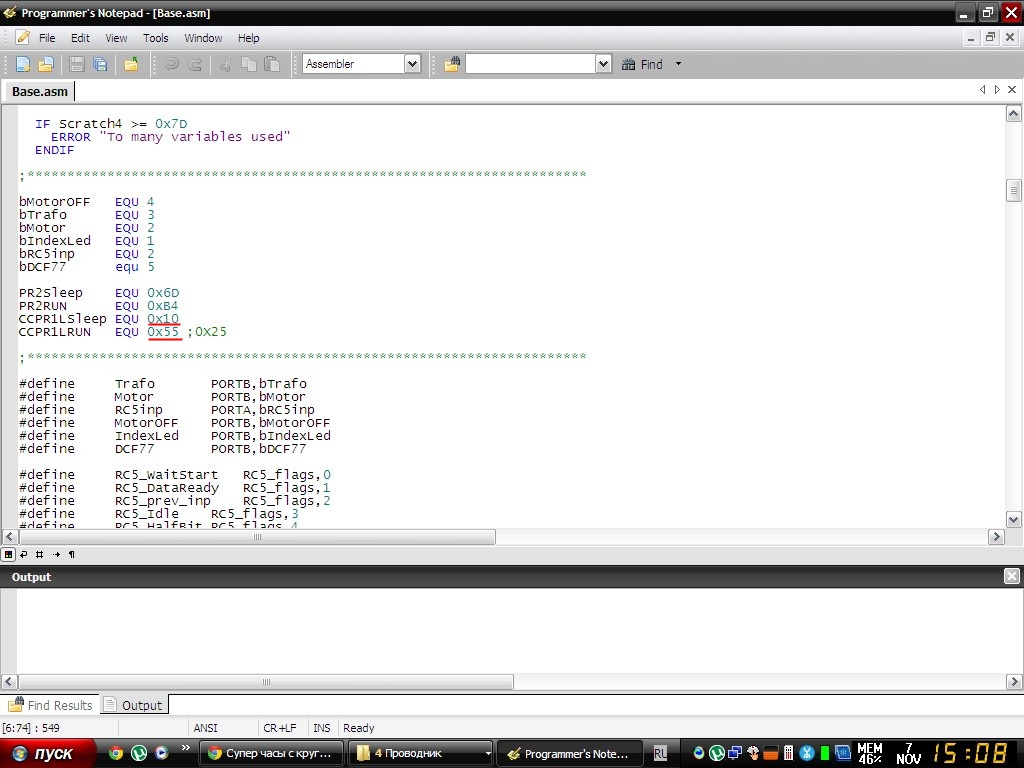1024x768 pixels.
Task: Toggle word wrap arrow icon
Action: (24, 554)
